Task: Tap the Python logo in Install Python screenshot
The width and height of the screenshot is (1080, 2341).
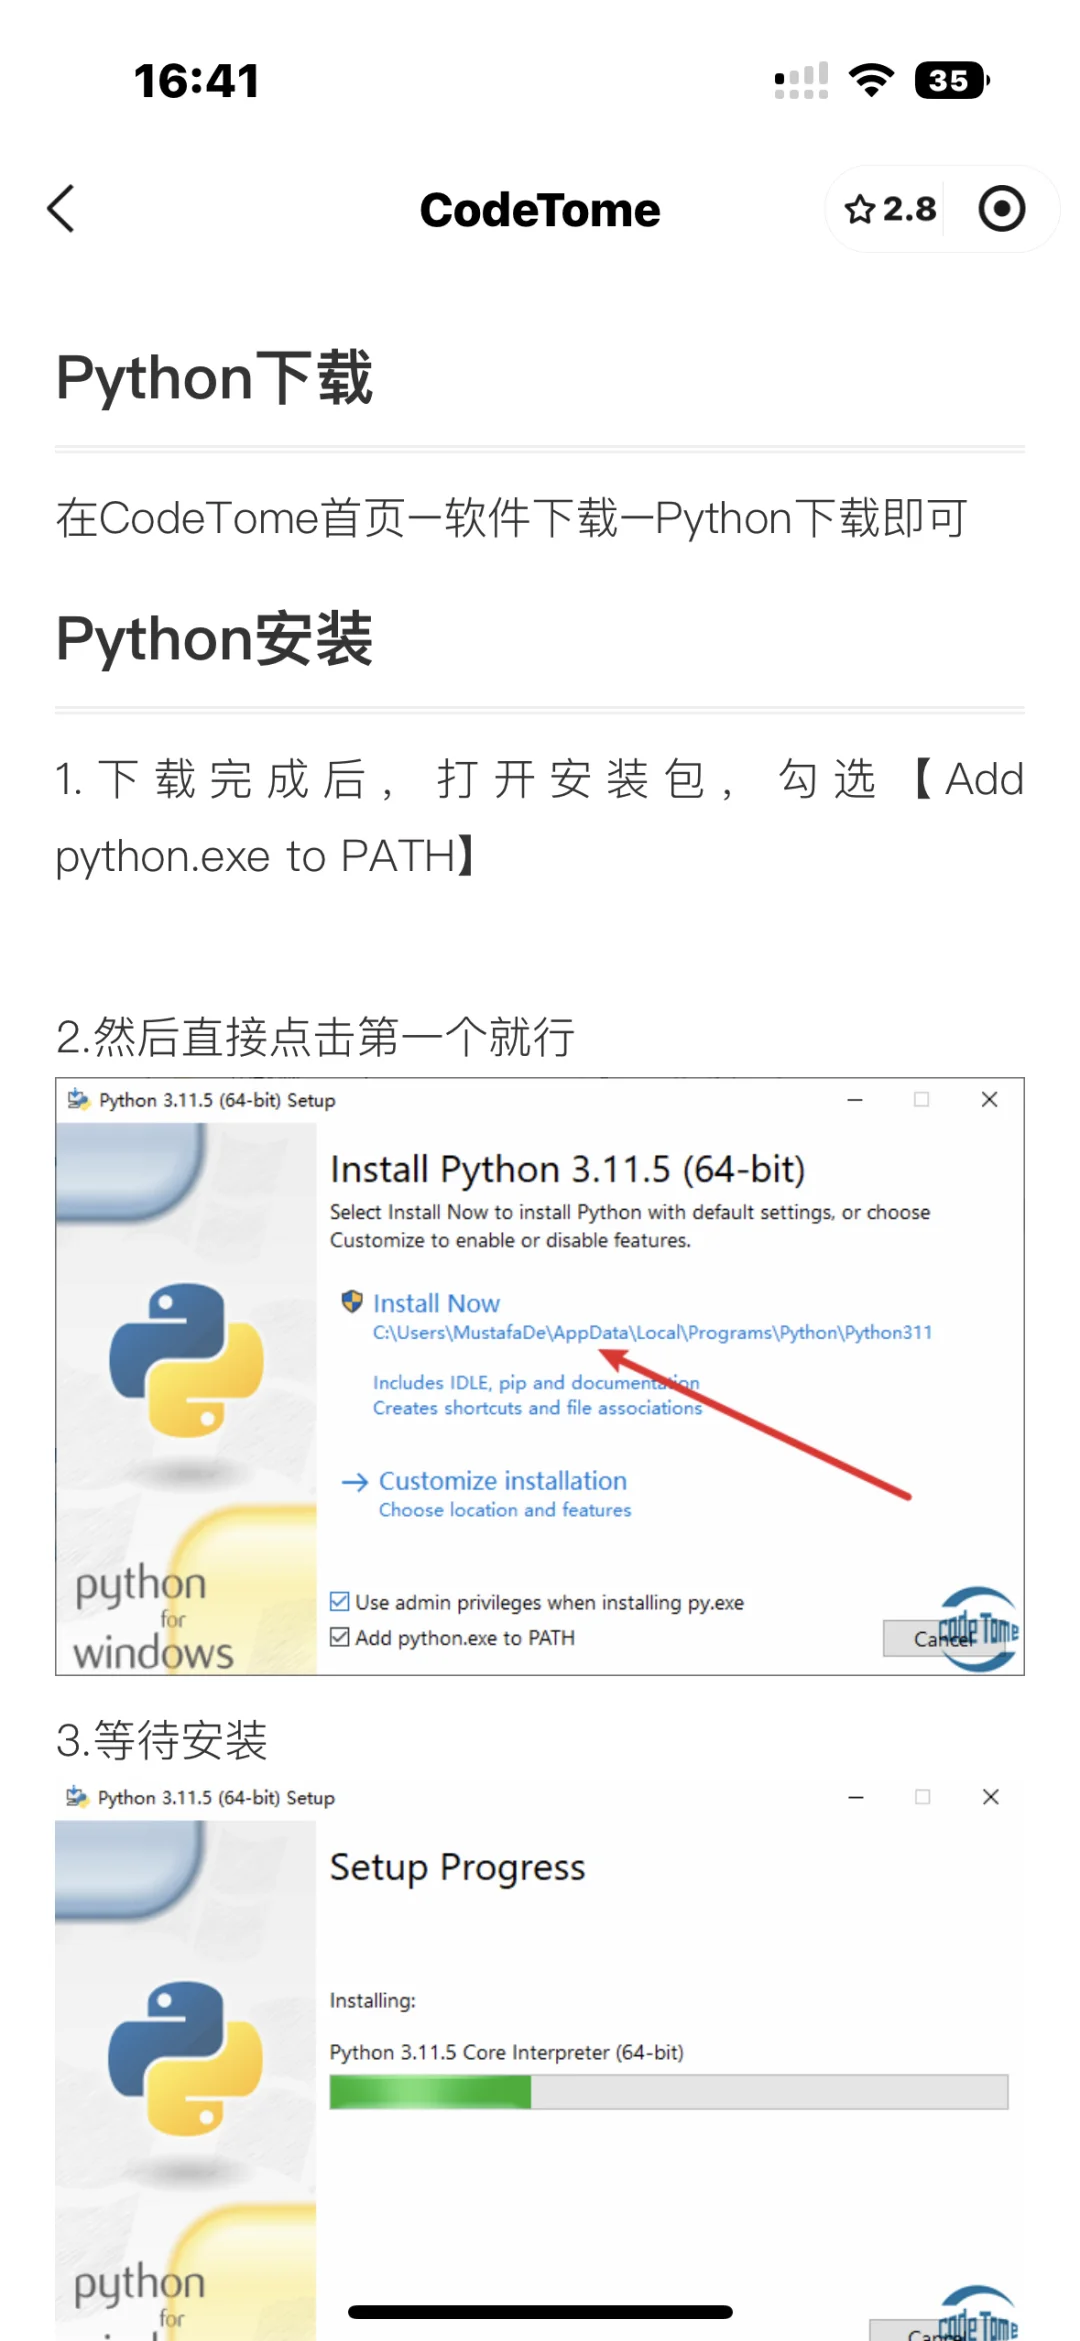Action: click(x=186, y=1360)
